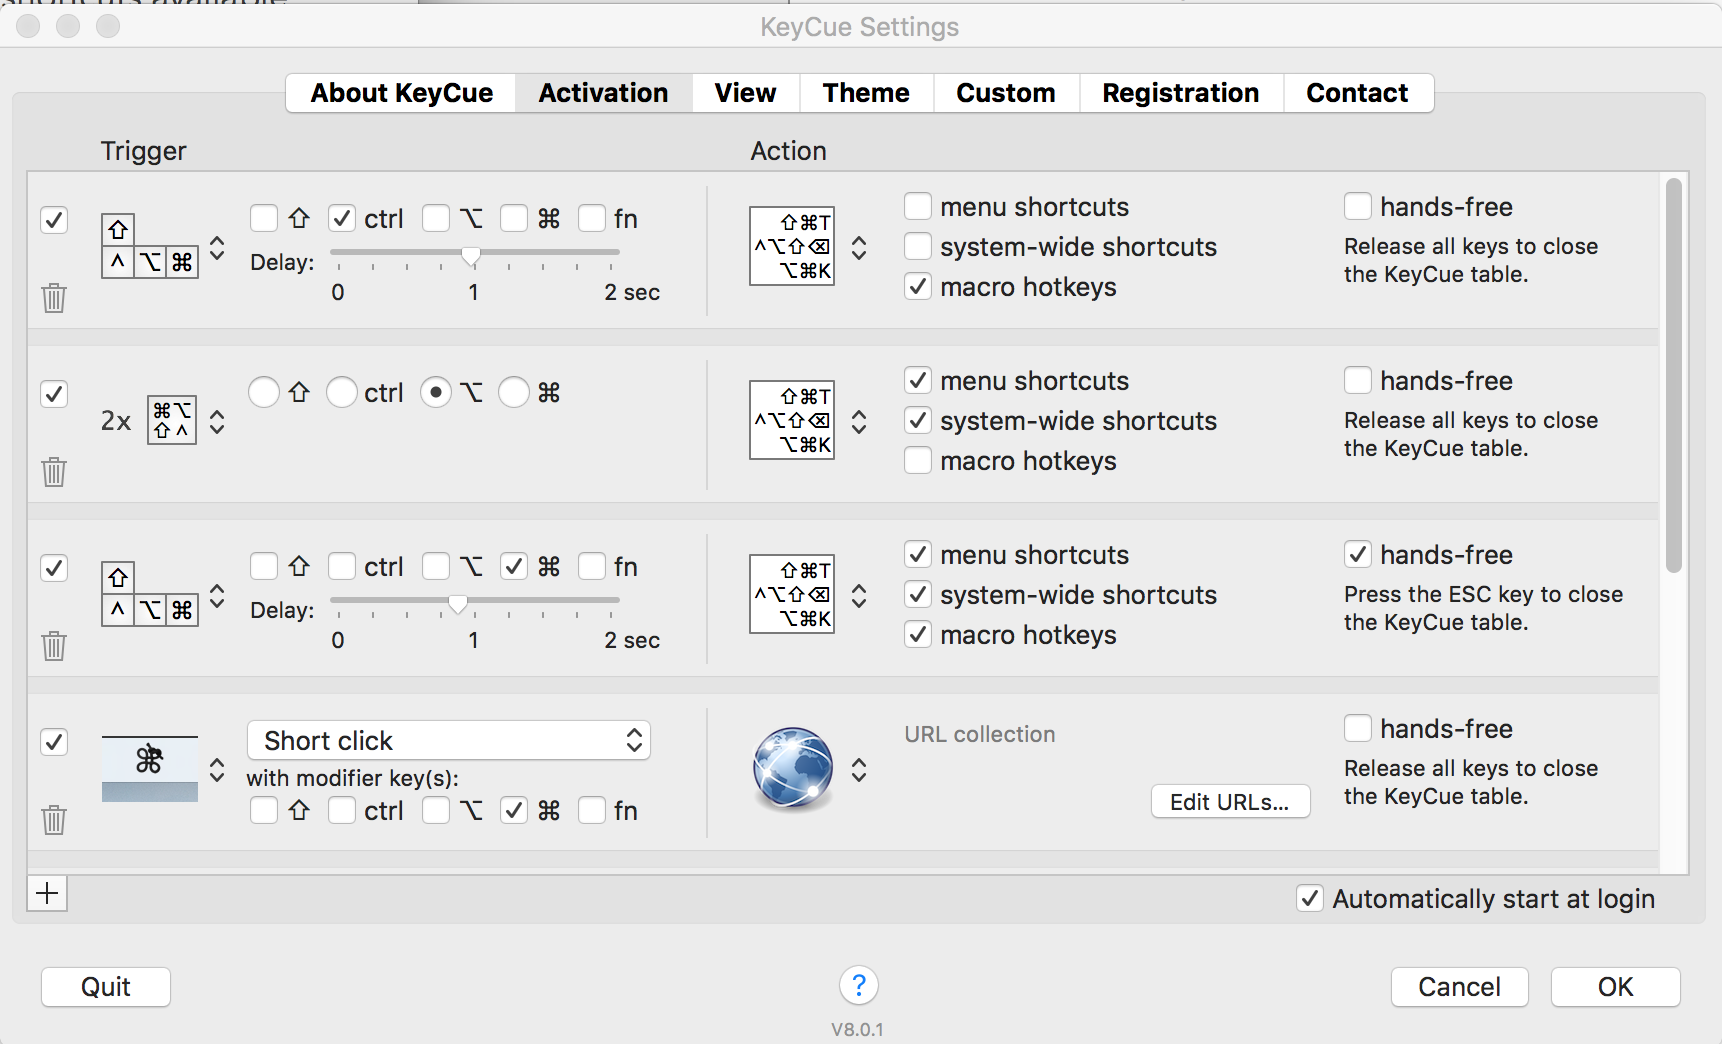The image size is (1722, 1044).
Task: Click the shortcut table action icon in third row
Action: click(792, 594)
